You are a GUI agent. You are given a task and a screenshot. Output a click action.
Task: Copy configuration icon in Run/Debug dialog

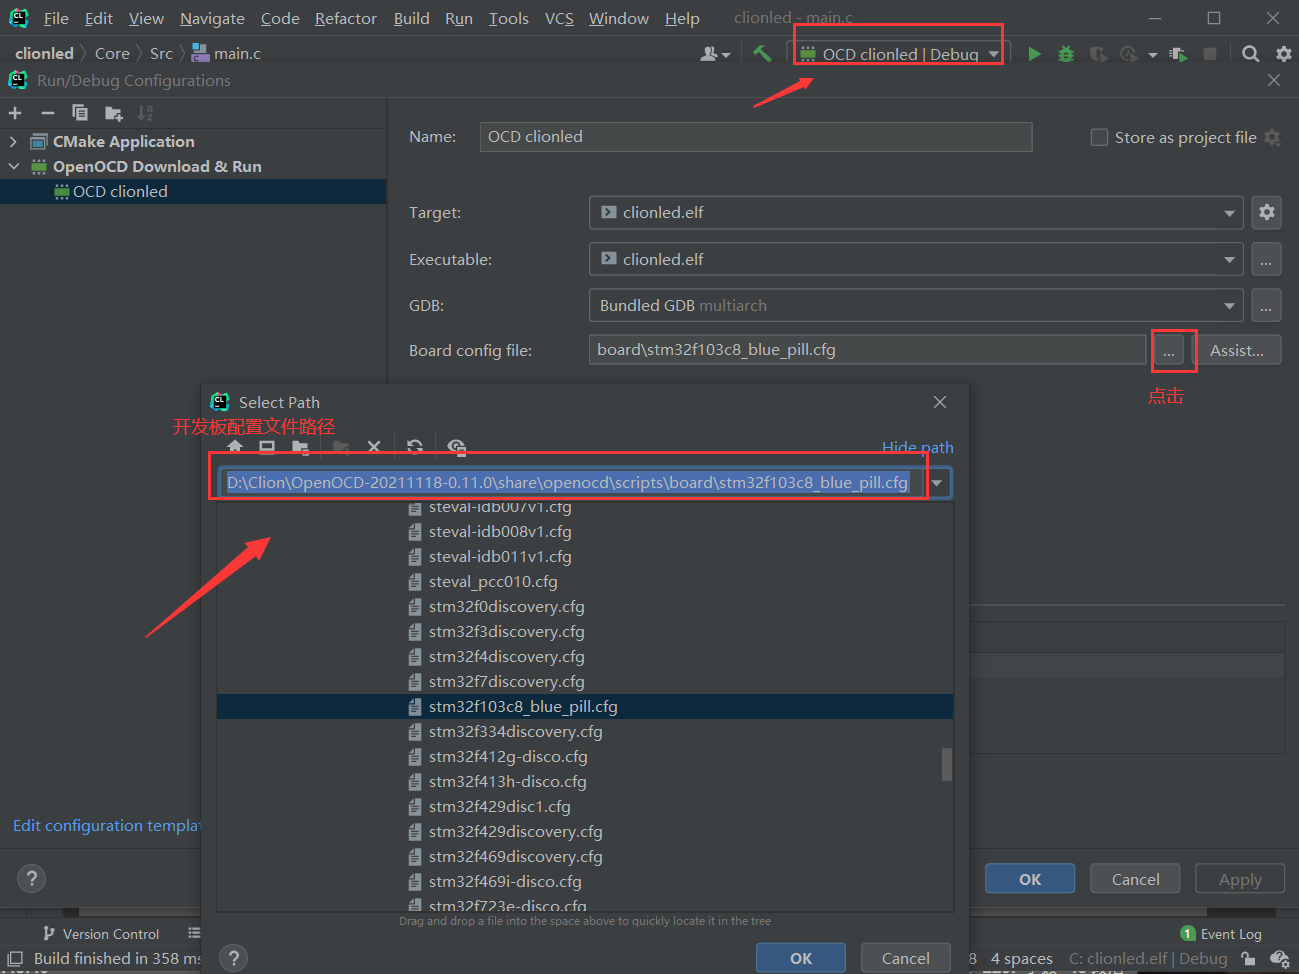point(80,113)
